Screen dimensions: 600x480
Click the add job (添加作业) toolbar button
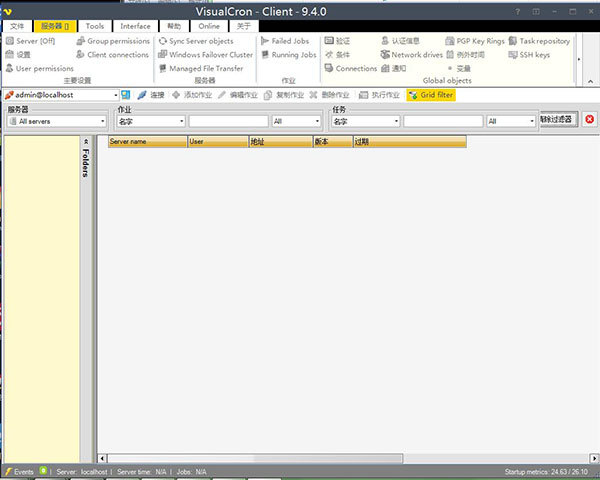(x=192, y=95)
